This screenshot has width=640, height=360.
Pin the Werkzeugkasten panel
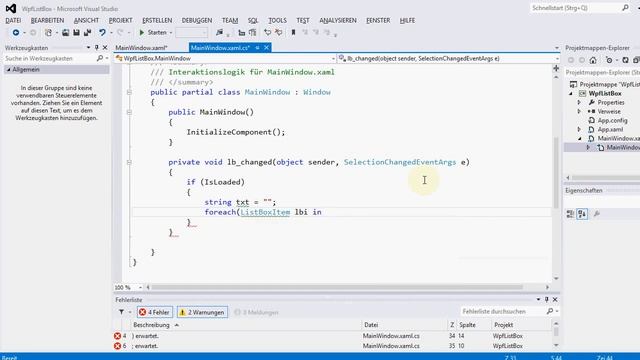97,48
